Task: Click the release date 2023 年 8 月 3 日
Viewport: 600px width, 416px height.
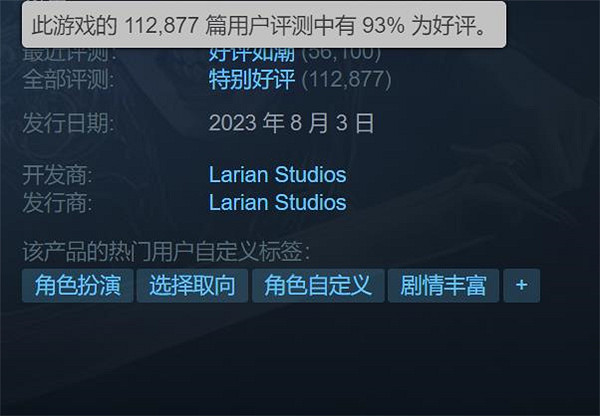Action: [291, 123]
